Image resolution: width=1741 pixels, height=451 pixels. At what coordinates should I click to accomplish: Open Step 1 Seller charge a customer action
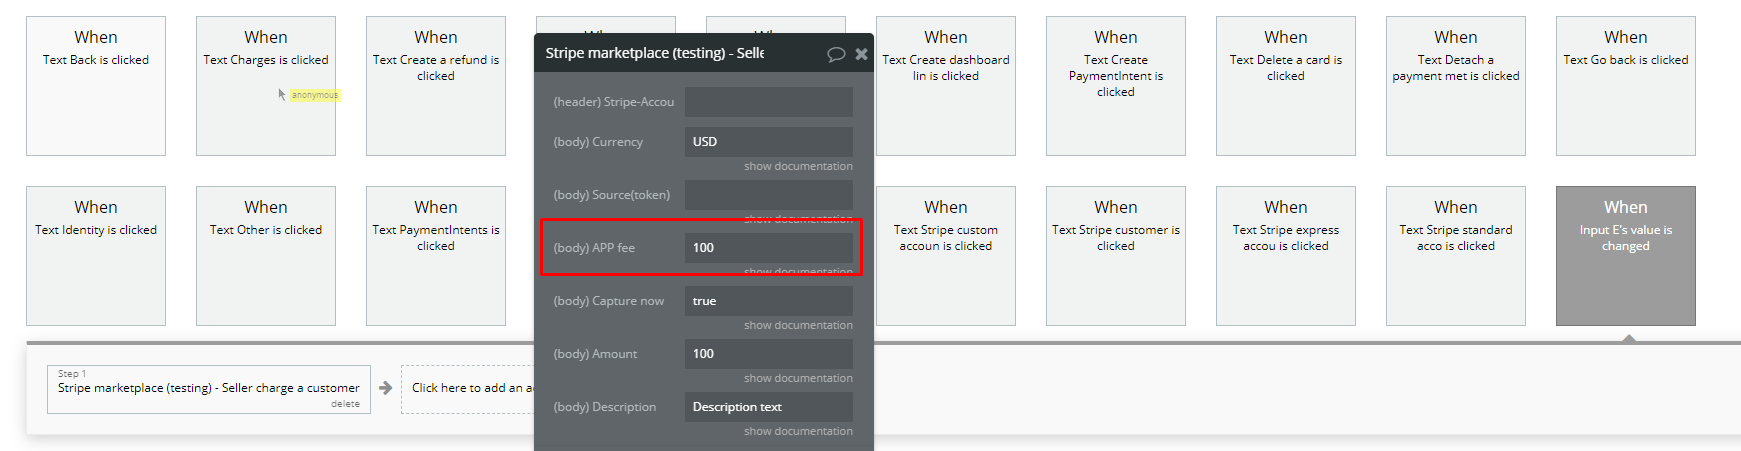click(209, 388)
